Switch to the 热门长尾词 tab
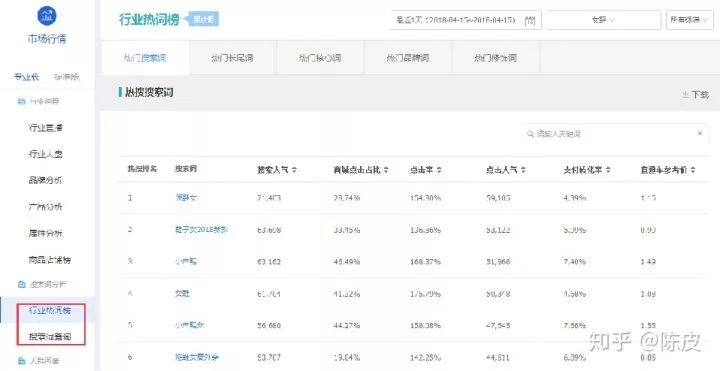720x371 pixels. pos(232,58)
